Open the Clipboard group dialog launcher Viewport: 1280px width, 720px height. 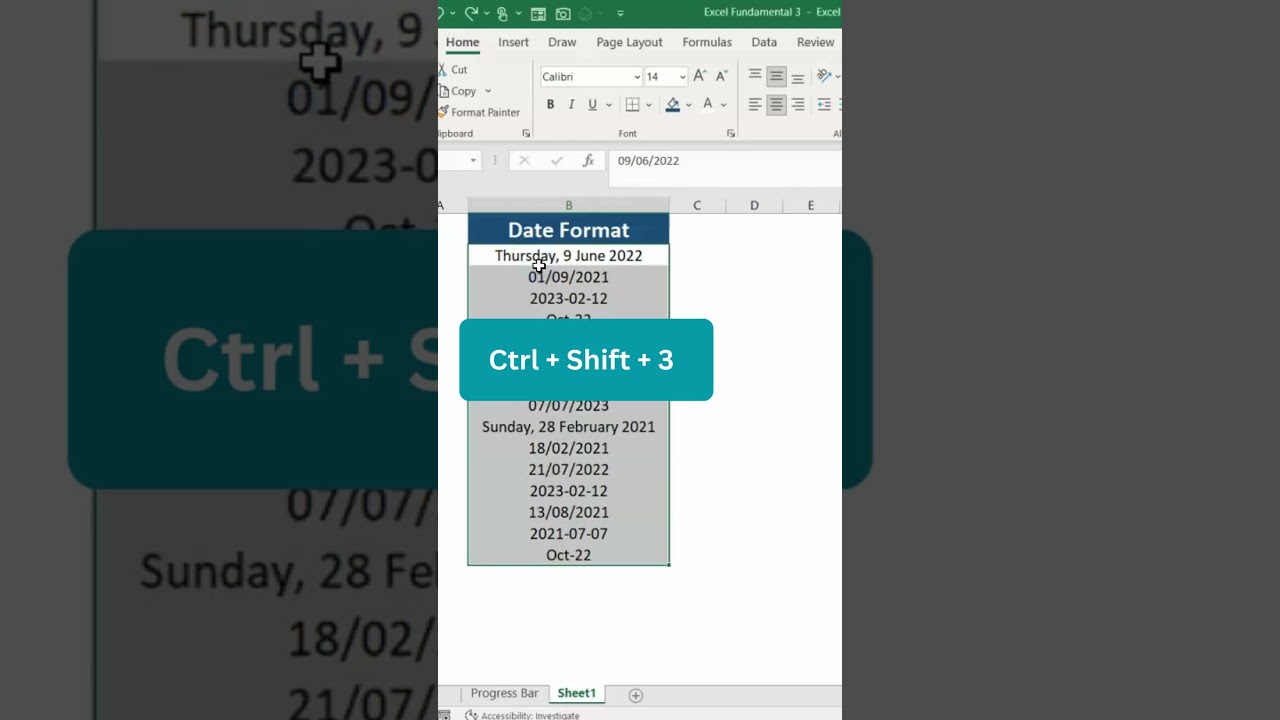tap(526, 133)
